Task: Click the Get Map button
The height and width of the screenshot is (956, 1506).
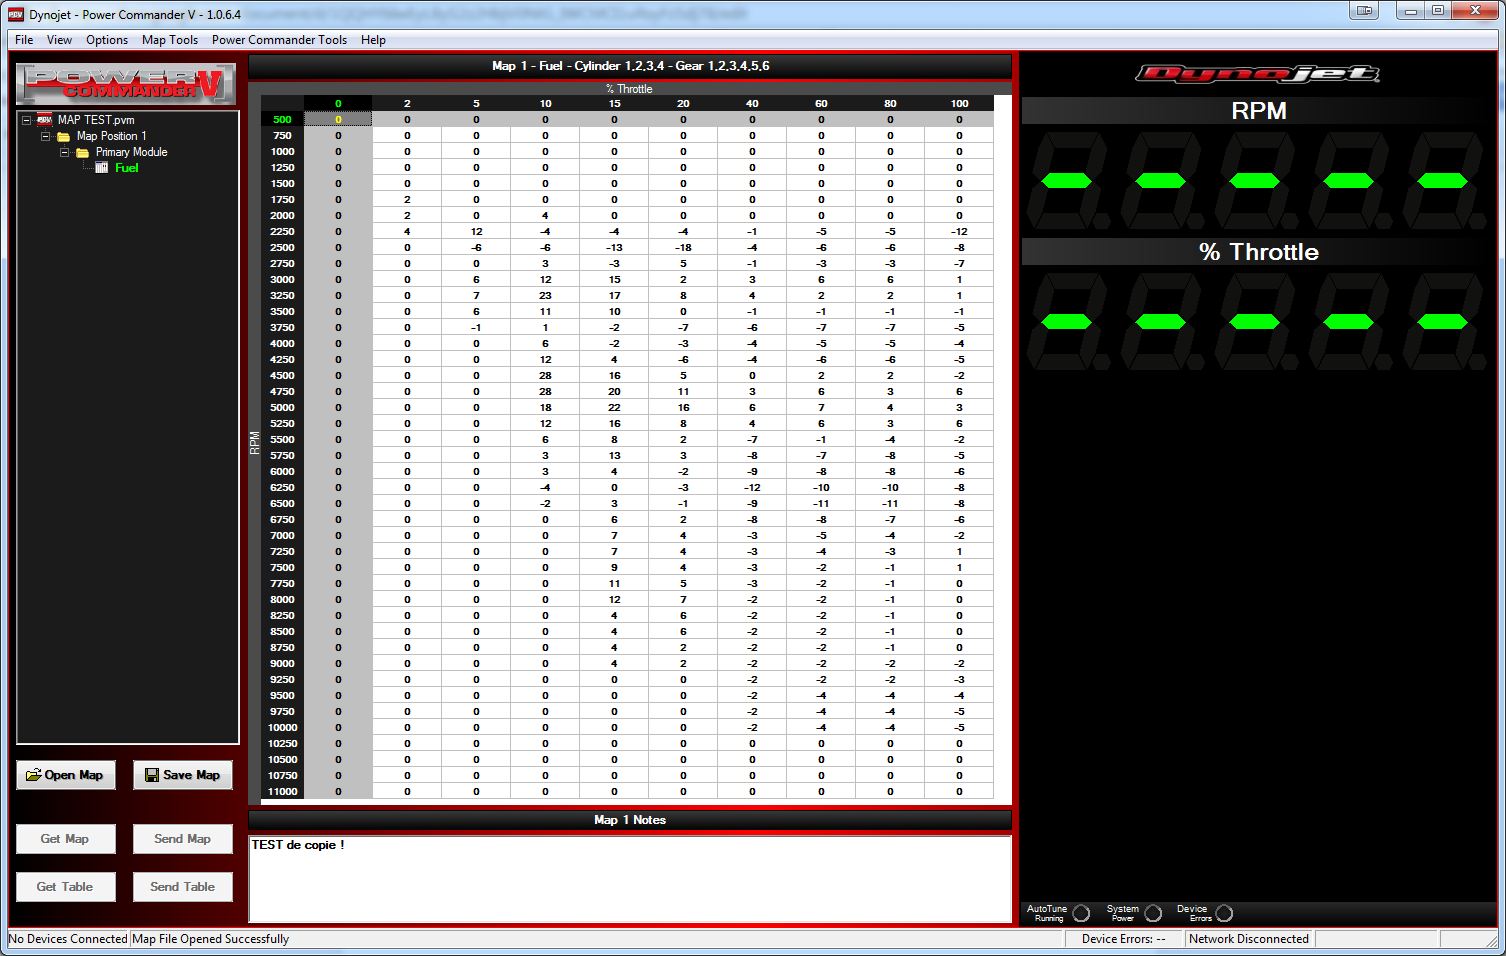Action: tap(66, 839)
